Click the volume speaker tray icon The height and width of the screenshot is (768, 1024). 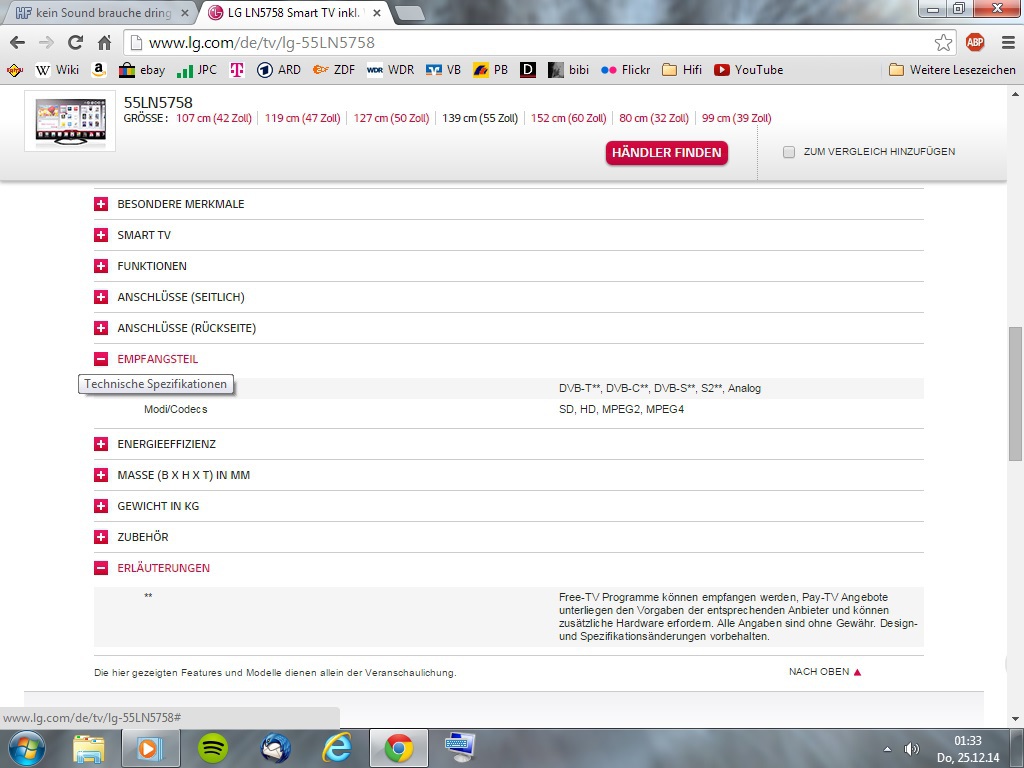click(911, 748)
